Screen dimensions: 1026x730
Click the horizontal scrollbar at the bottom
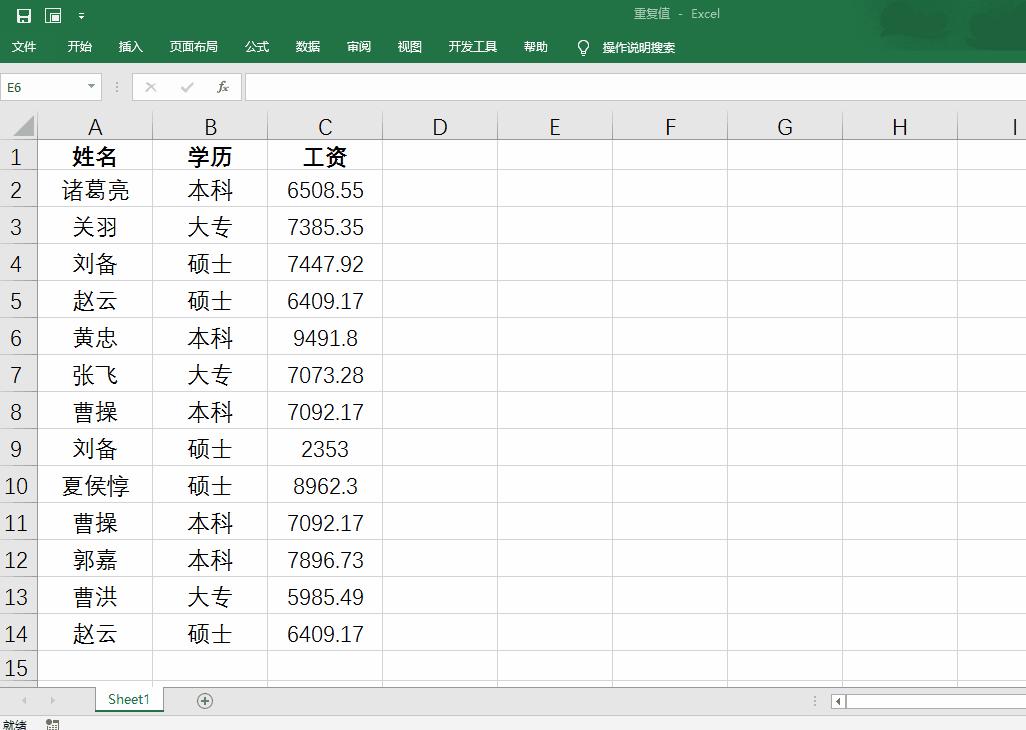coord(930,703)
